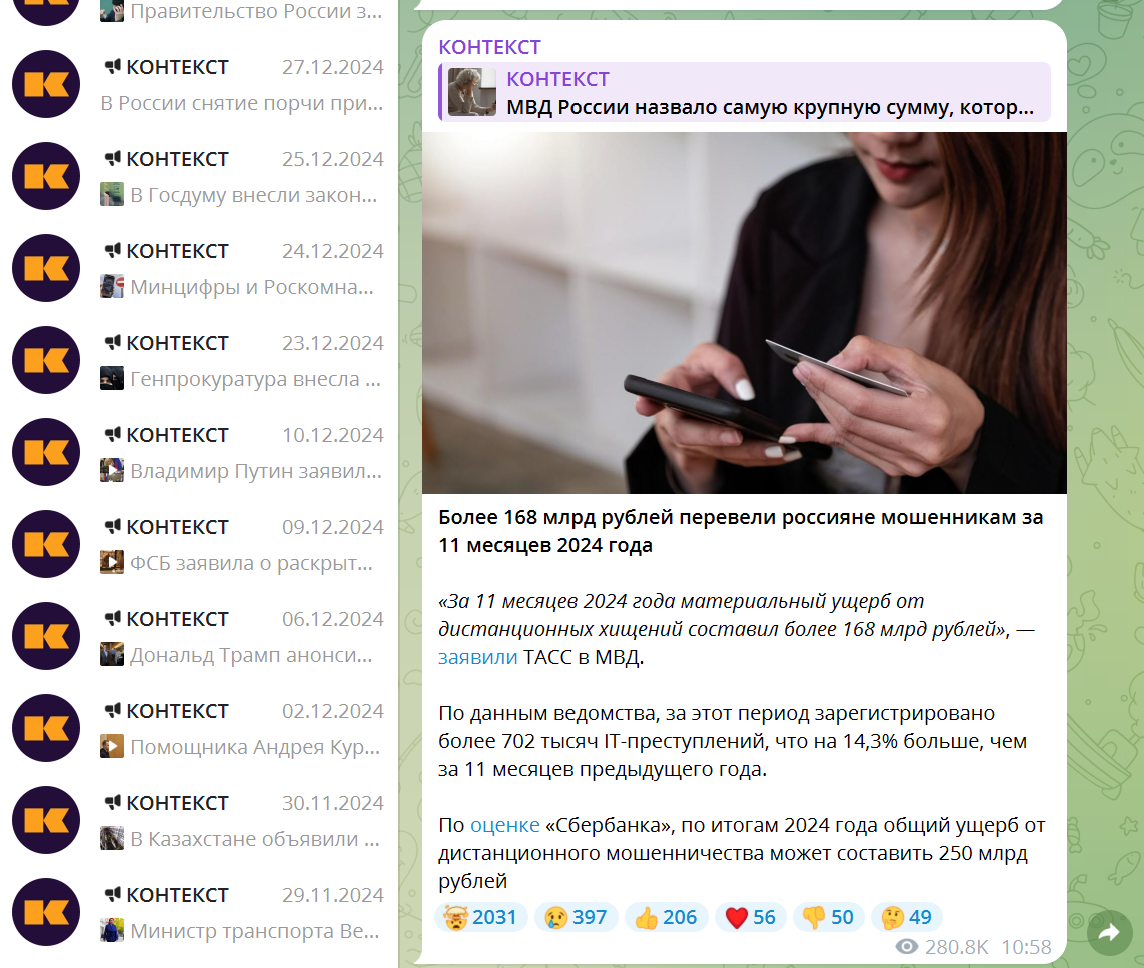Toggle the exploding head reaction 2031

tap(482, 917)
